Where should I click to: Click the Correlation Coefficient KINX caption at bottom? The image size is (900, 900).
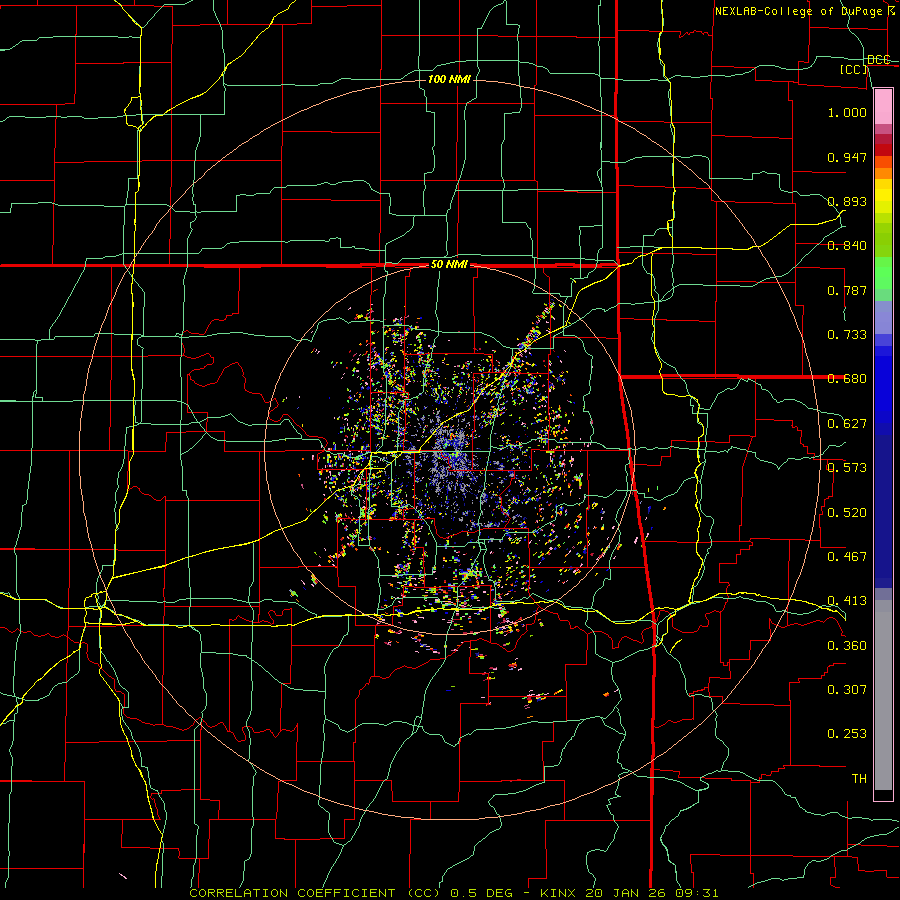[x=453, y=893]
